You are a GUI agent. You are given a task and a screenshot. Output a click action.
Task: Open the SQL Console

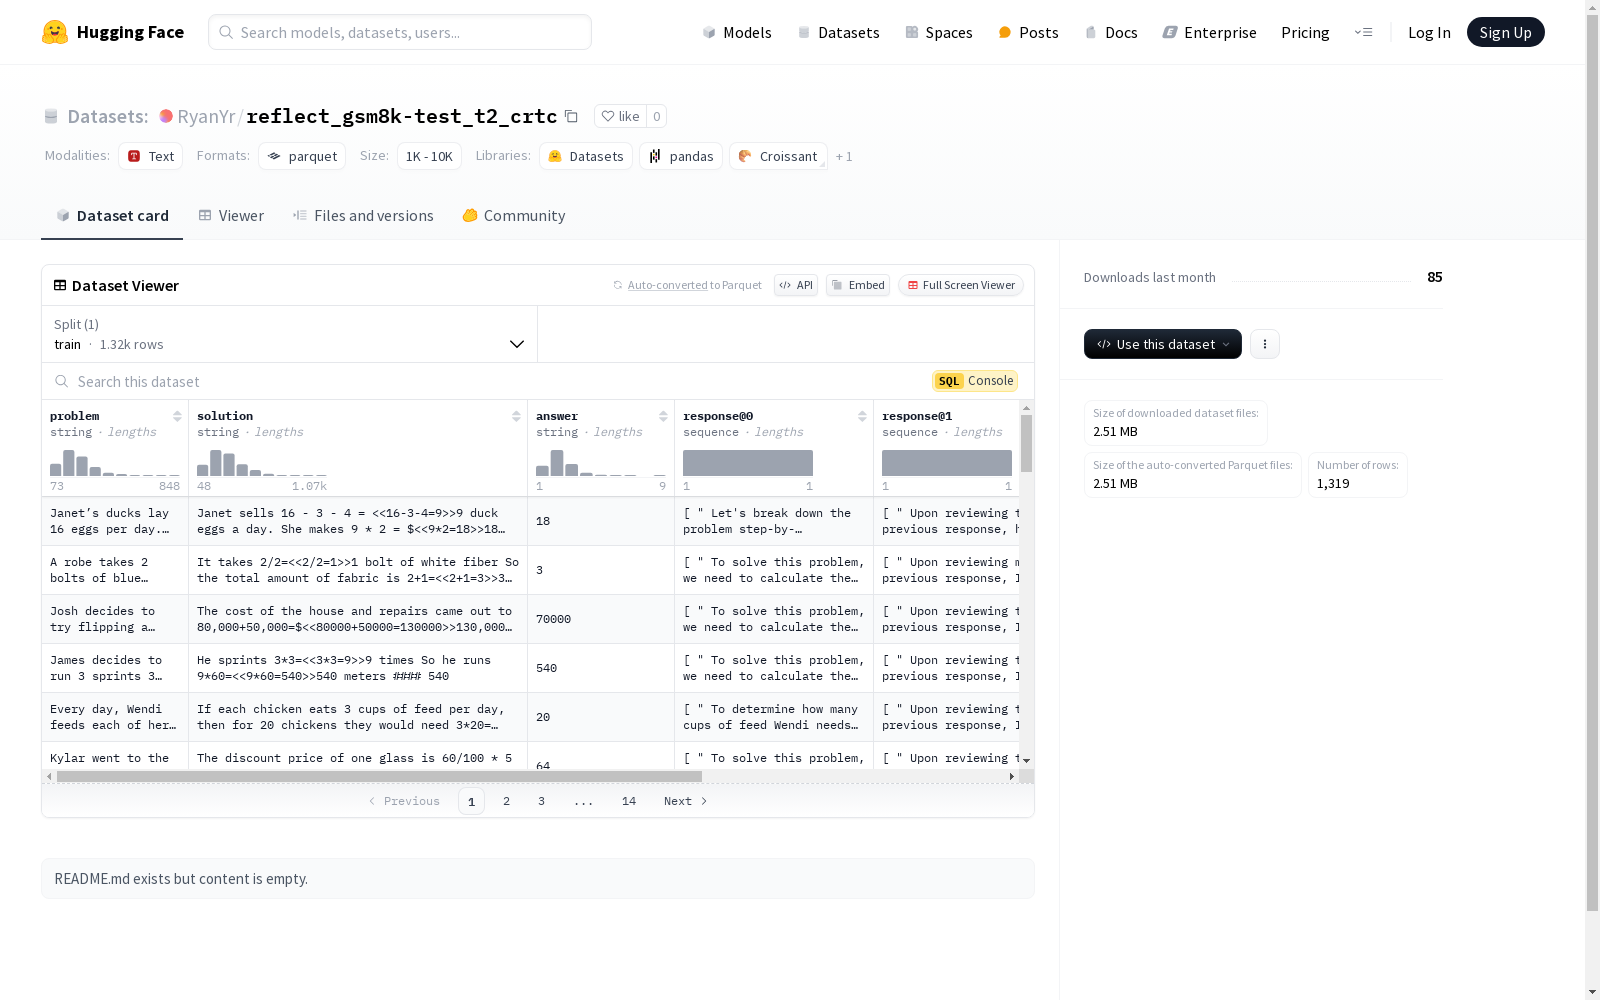[975, 381]
